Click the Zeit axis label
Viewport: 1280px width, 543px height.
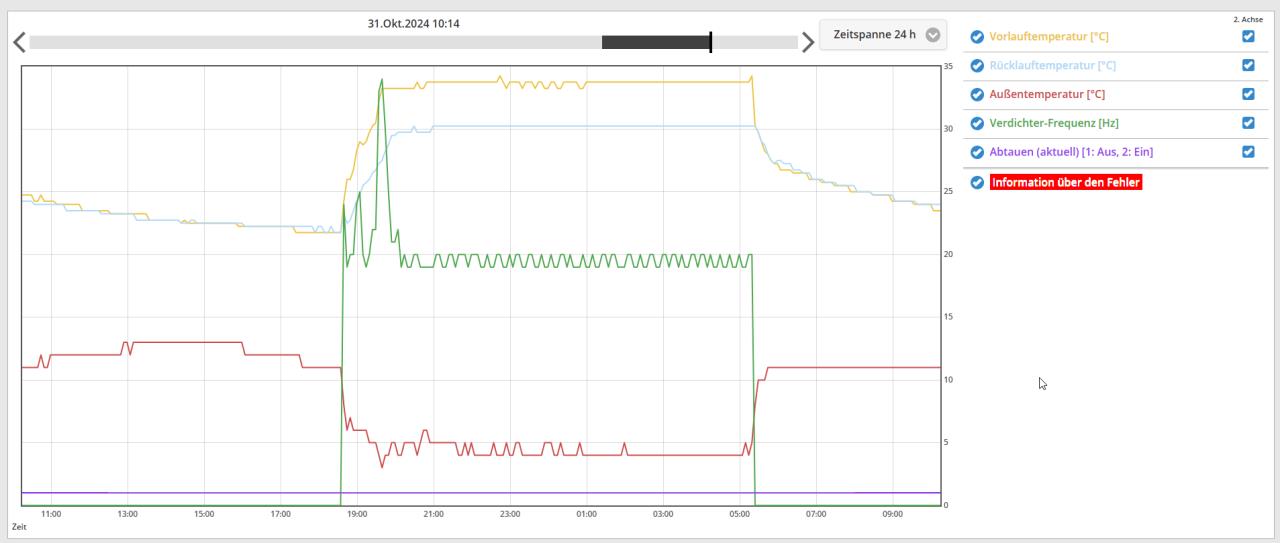[19, 527]
